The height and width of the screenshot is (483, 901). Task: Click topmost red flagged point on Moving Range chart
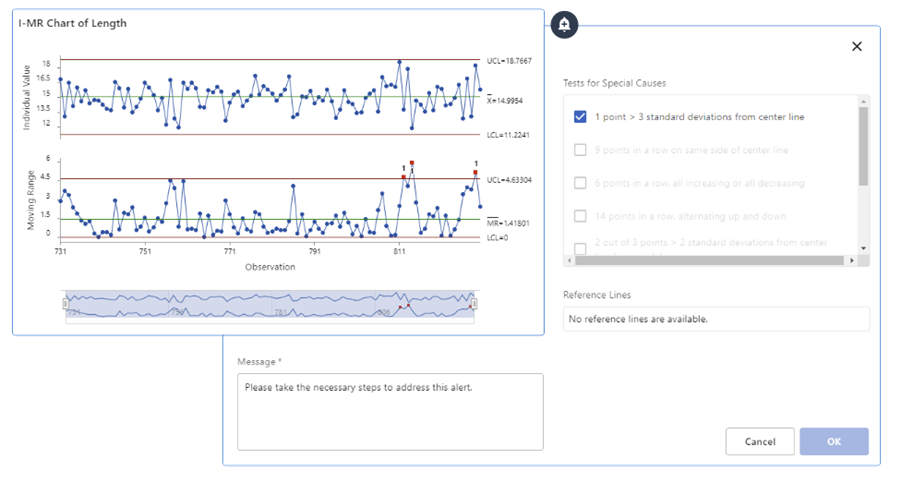coord(412,162)
